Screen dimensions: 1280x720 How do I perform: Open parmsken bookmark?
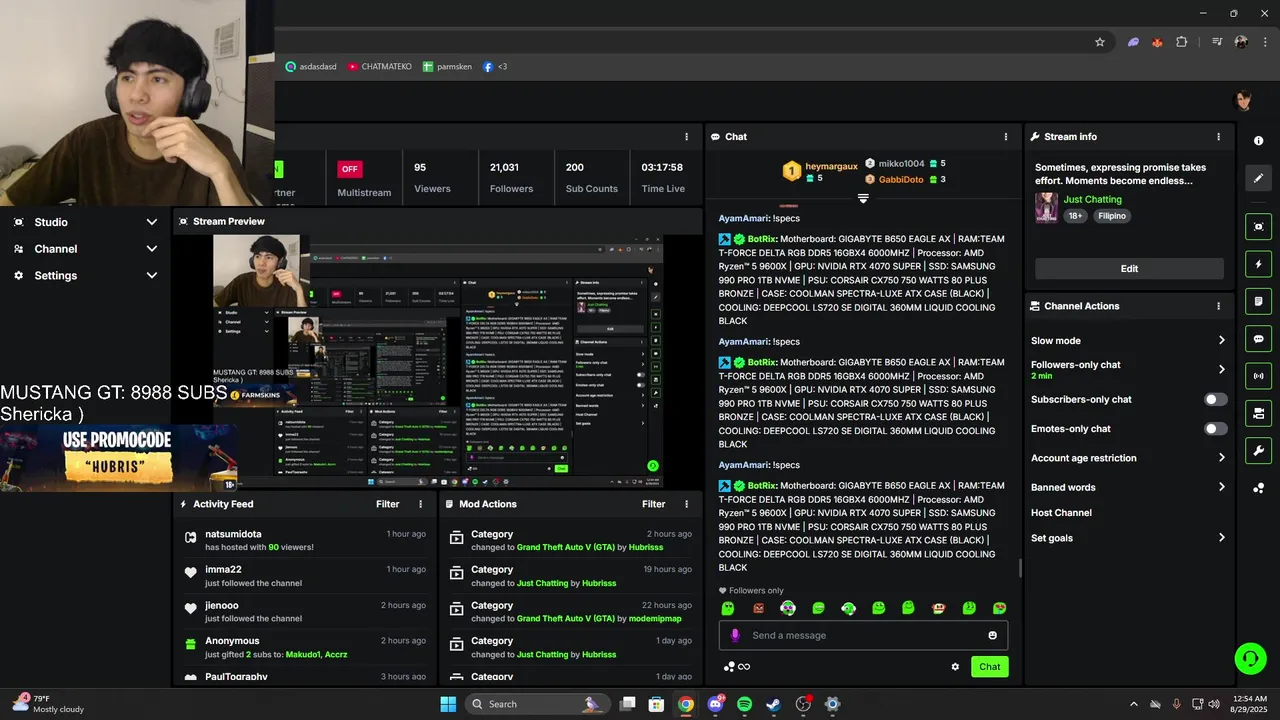click(x=447, y=67)
